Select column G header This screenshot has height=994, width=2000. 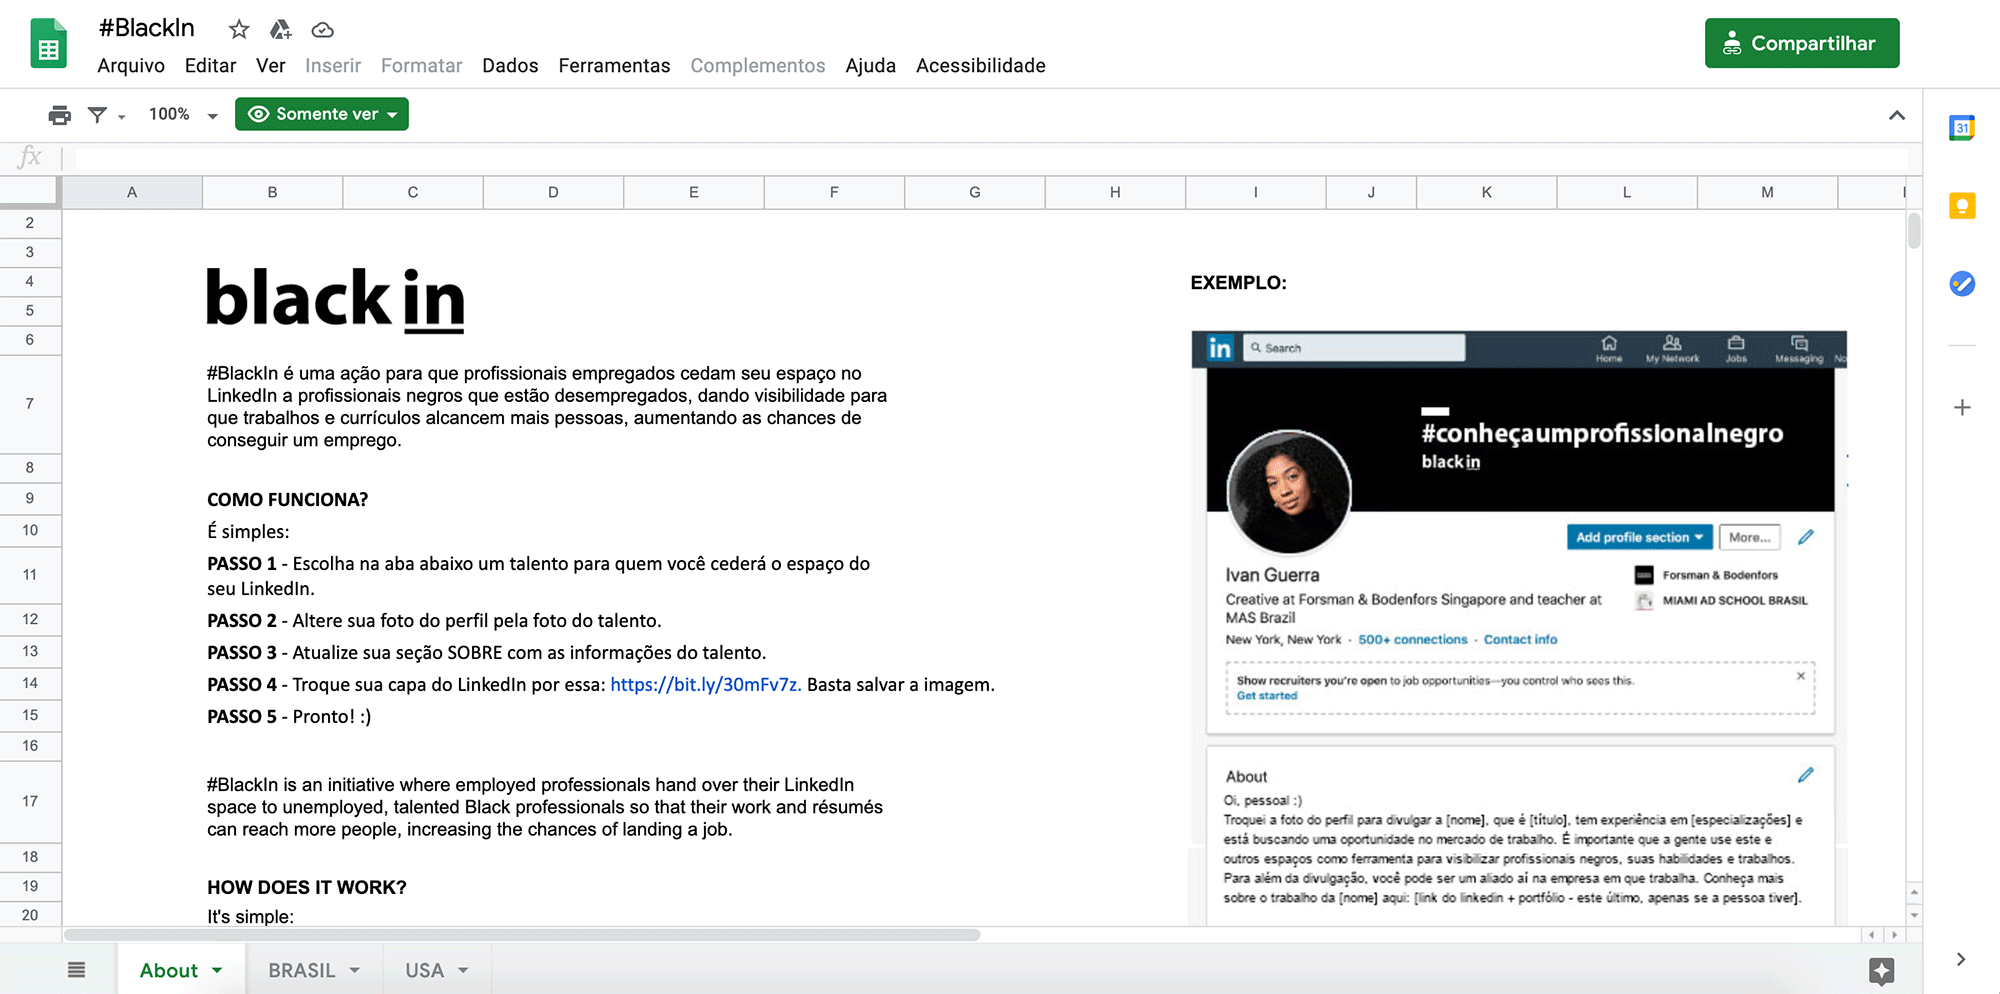(x=975, y=192)
